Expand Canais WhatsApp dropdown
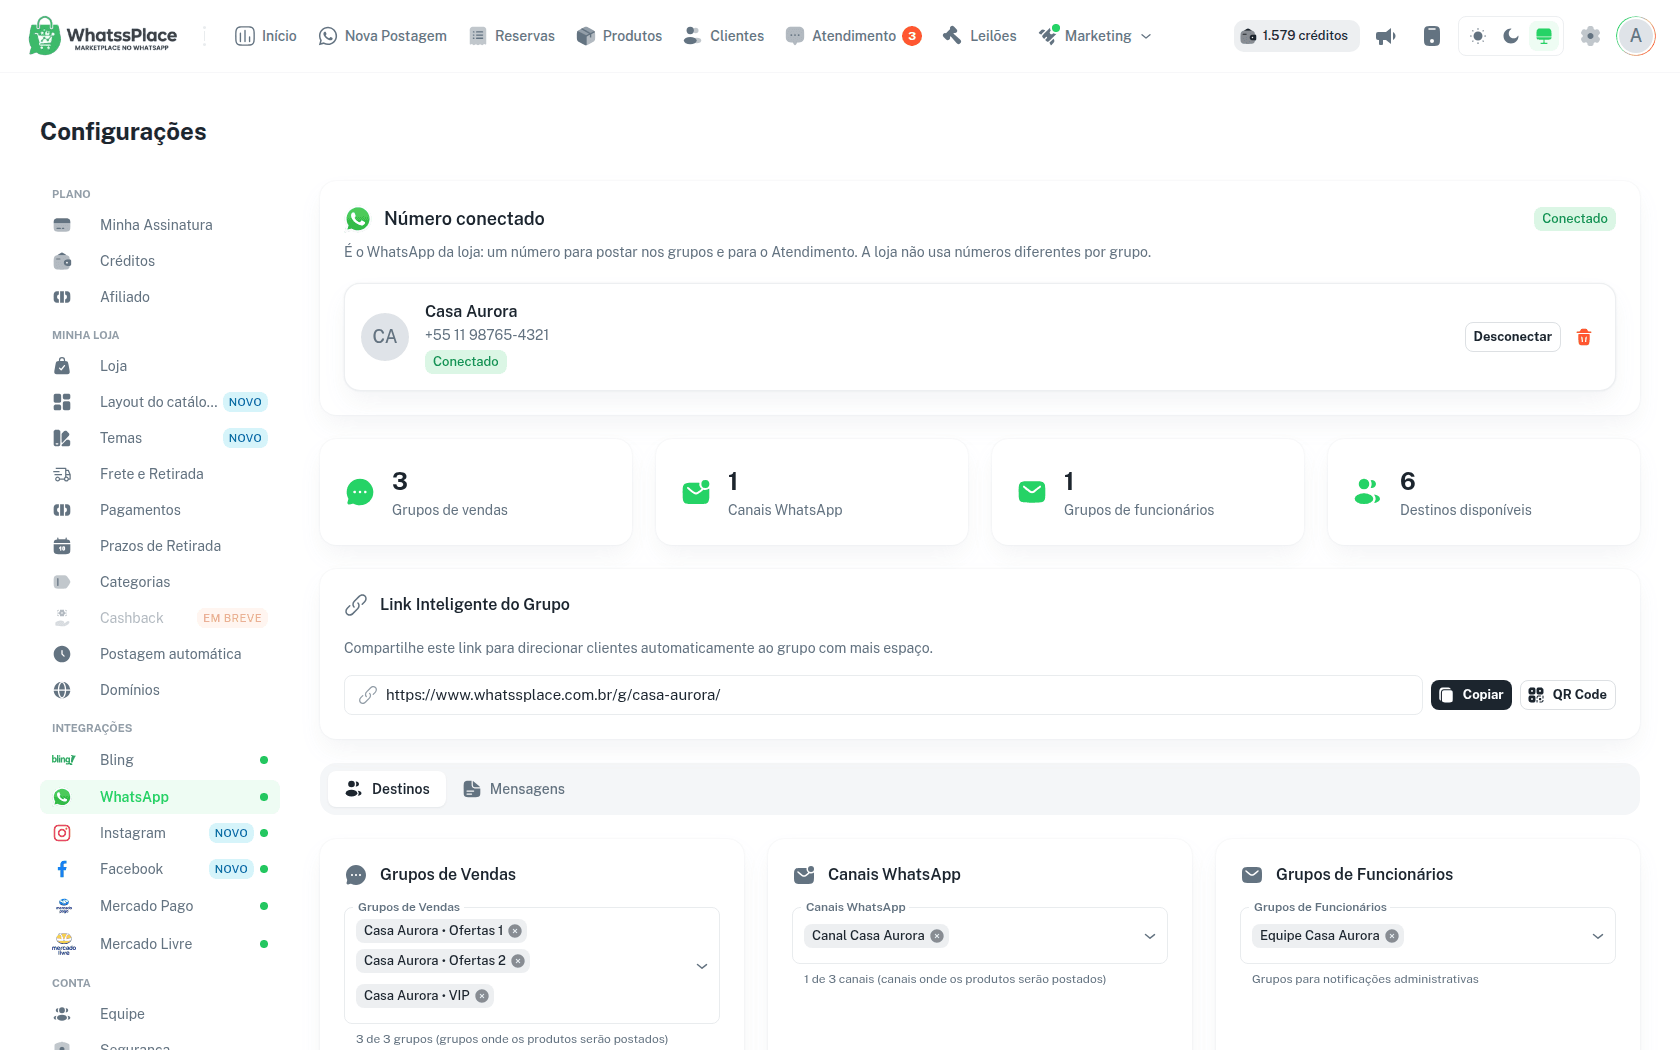 [x=1150, y=936]
